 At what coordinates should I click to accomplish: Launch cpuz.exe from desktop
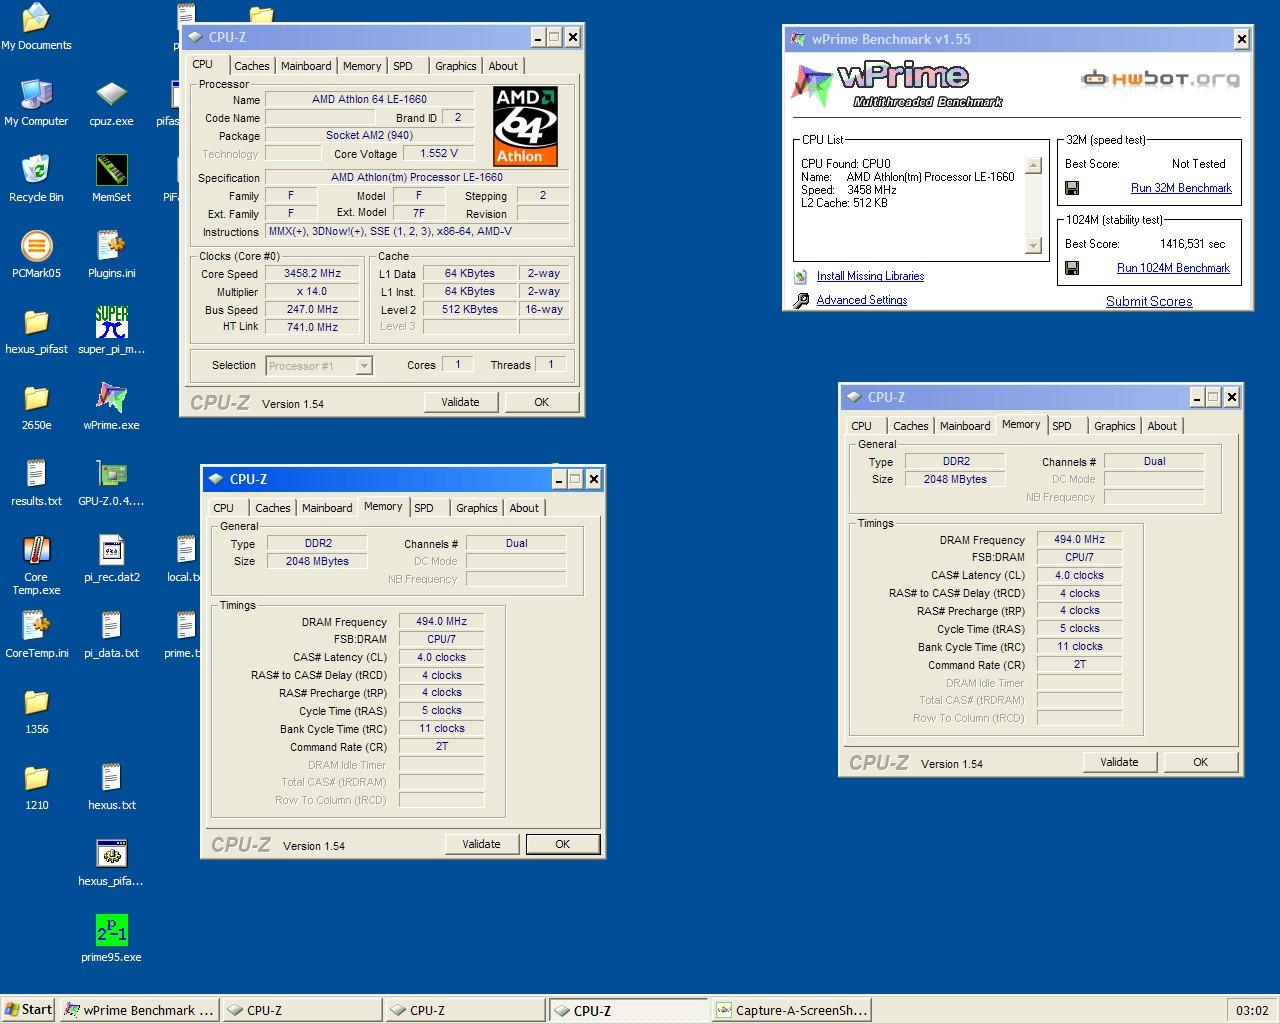click(x=111, y=103)
